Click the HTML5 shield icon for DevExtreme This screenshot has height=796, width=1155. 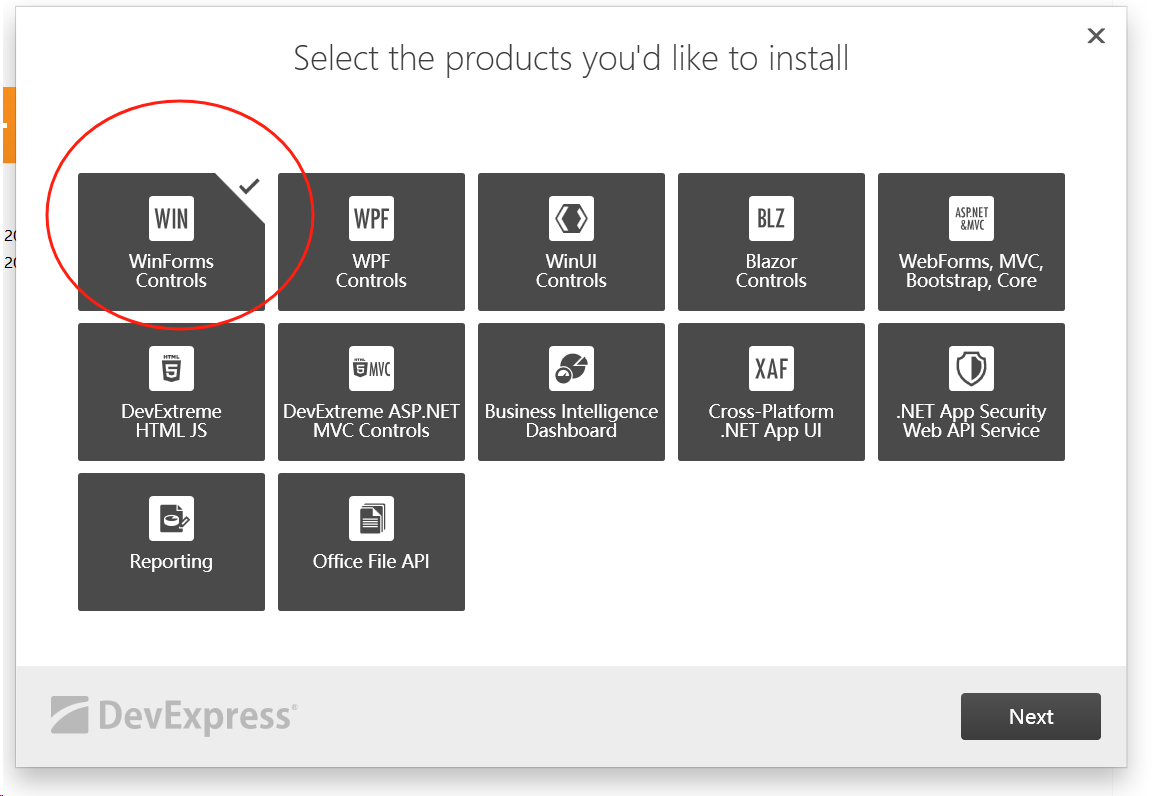171,368
